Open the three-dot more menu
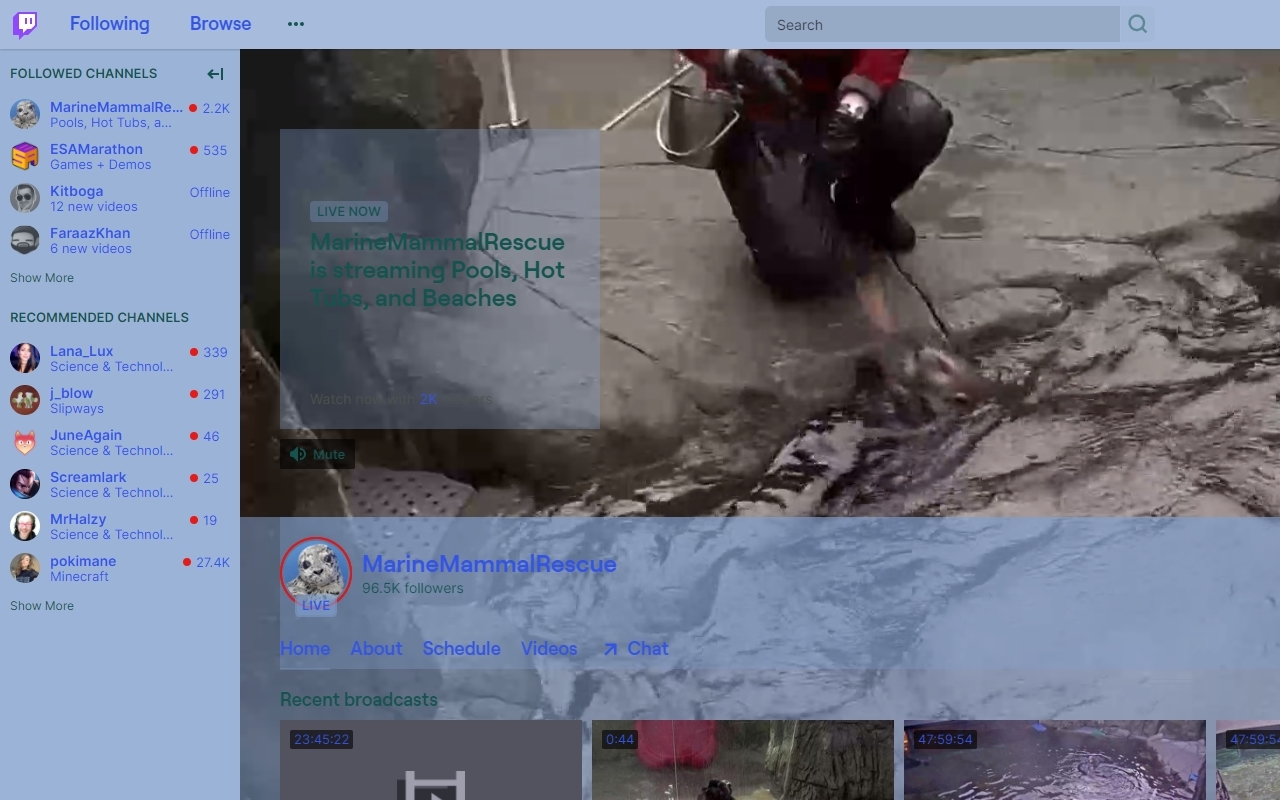Screen dimensions: 1280x800 [296, 24]
